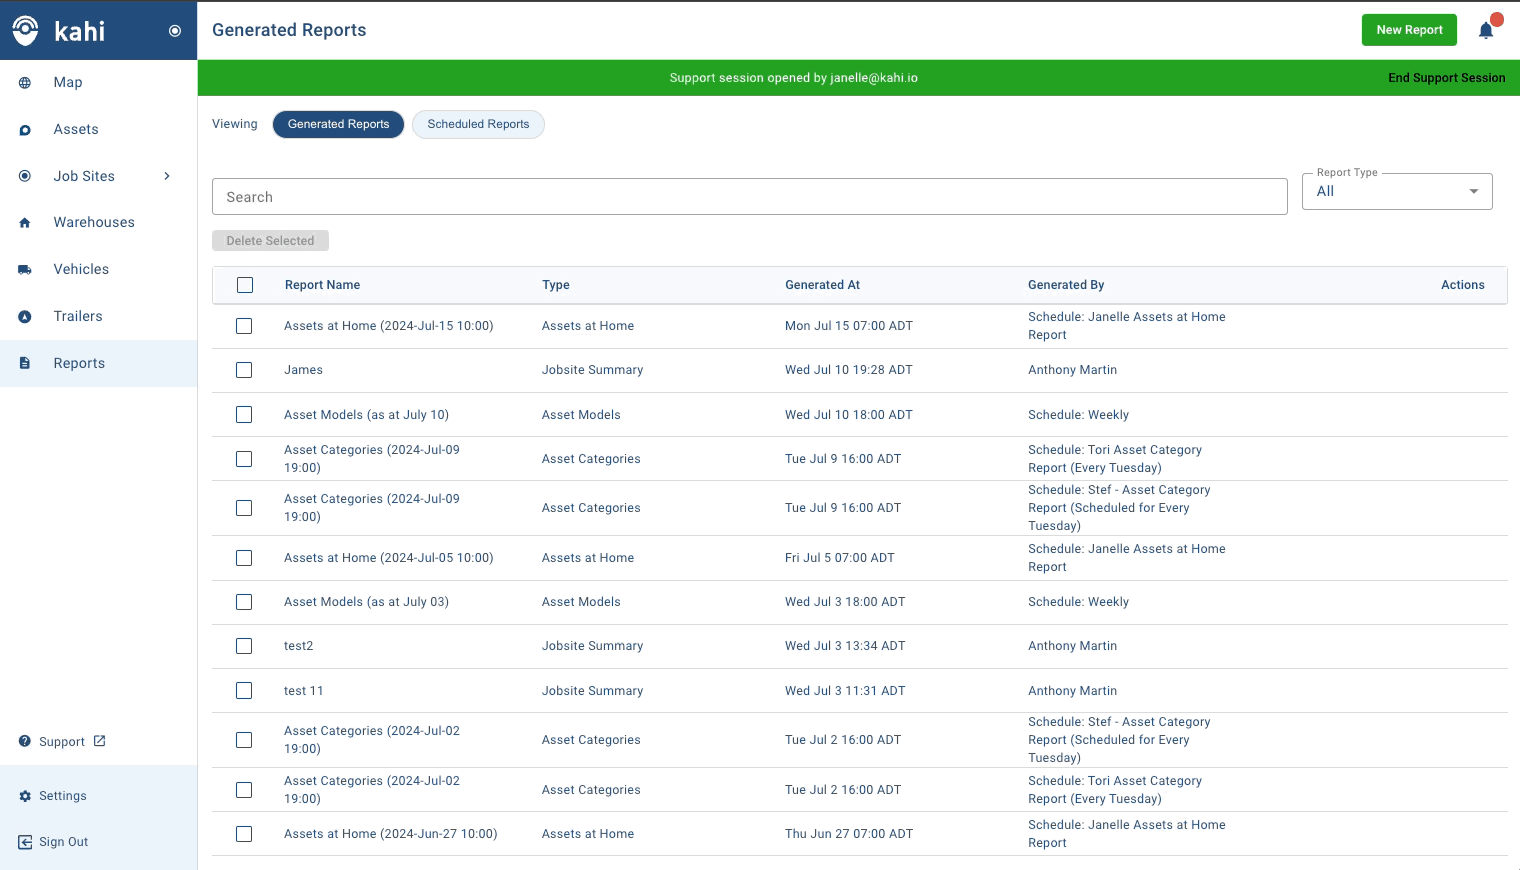Image resolution: width=1520 pixels, height=870 pixels.
Task: Click 'Wed Jul 10 19:28 ADT' cell
Action: (849, 370)
